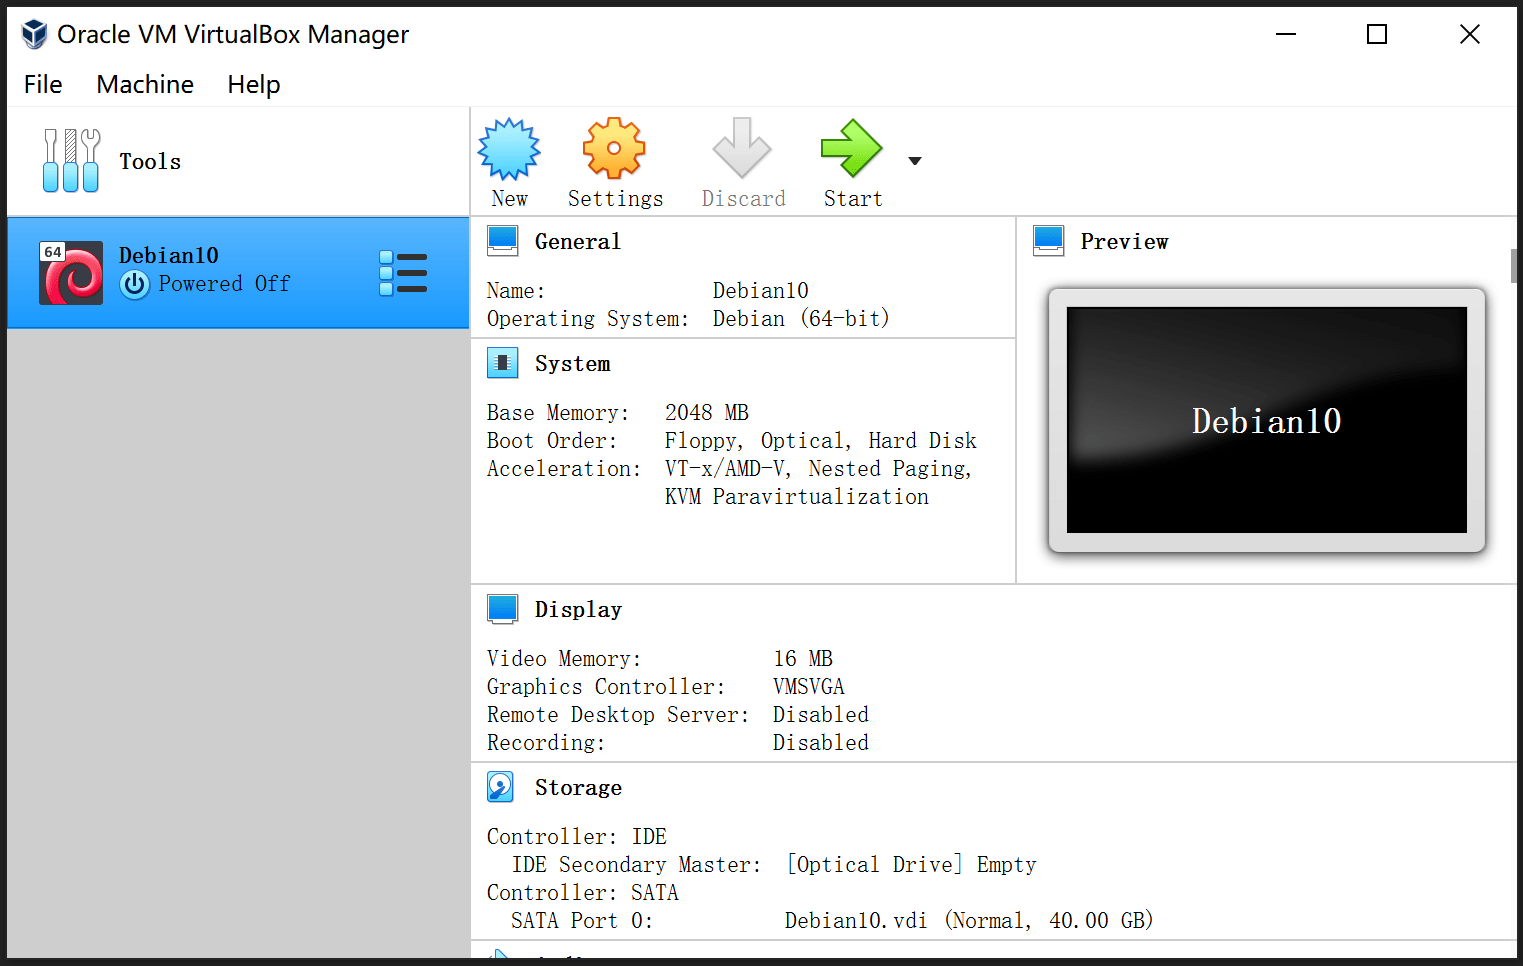Open the Machine menu
The height and width of the screenshot is (966, 1523).
pos(145,85)
